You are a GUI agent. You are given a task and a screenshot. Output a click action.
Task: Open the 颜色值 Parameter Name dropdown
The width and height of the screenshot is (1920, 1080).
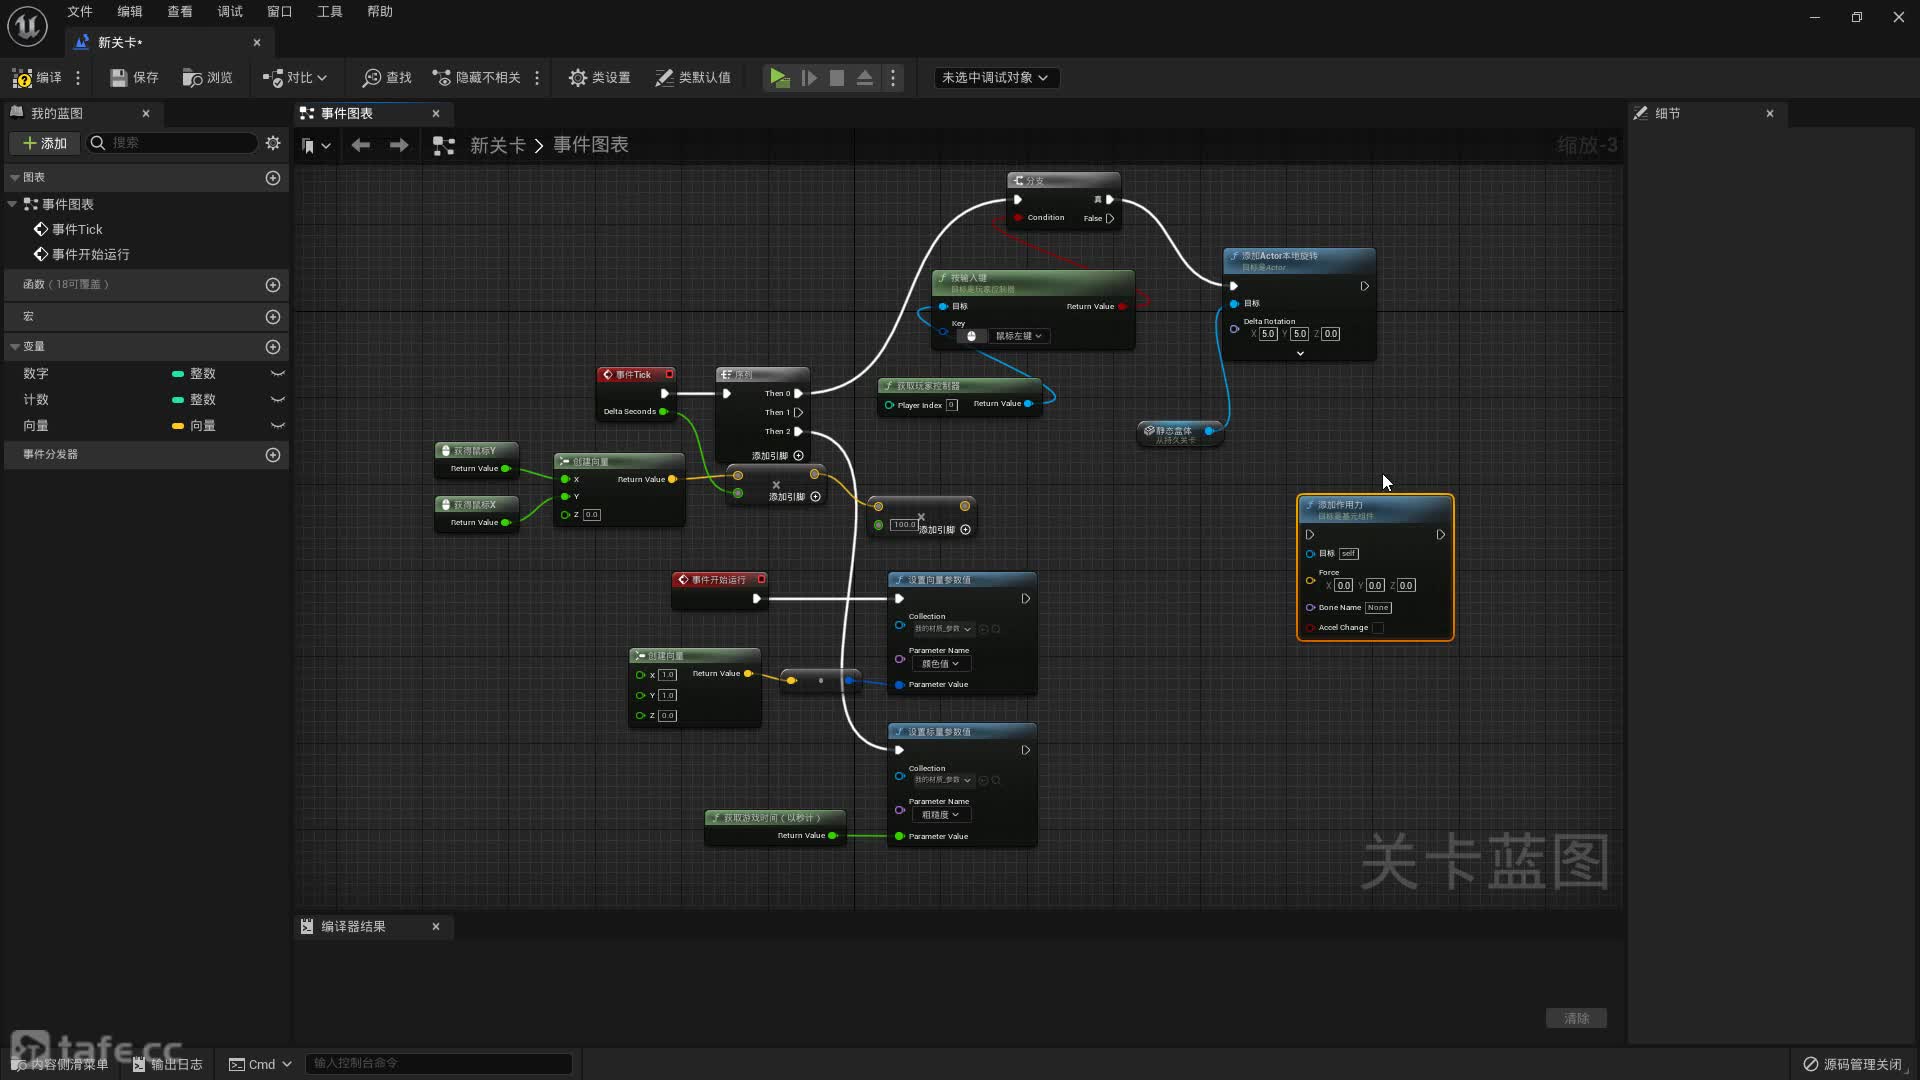click(x=940, y=664)
